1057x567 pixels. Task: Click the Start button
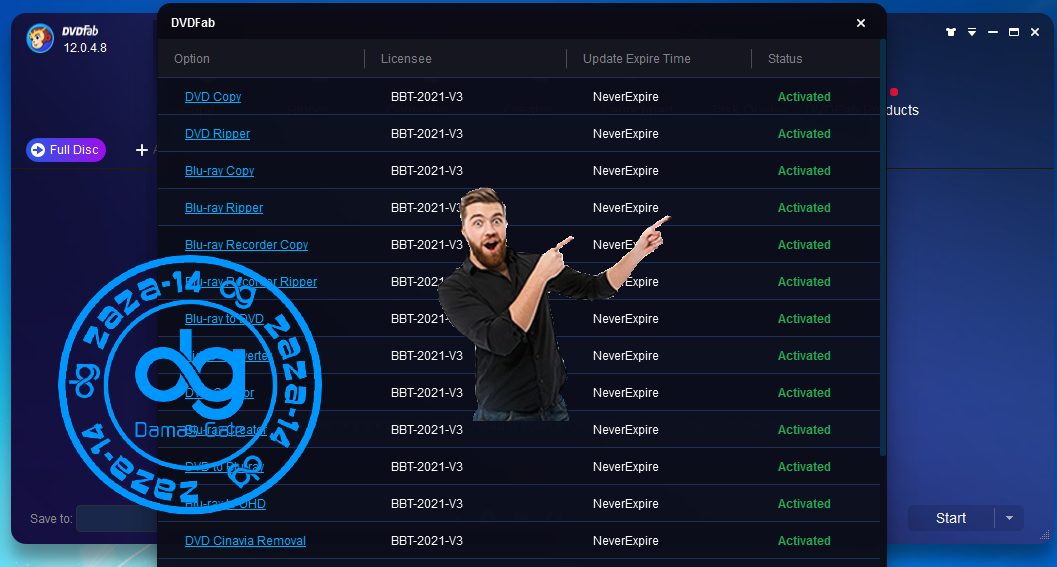click(x=950, y=518)
